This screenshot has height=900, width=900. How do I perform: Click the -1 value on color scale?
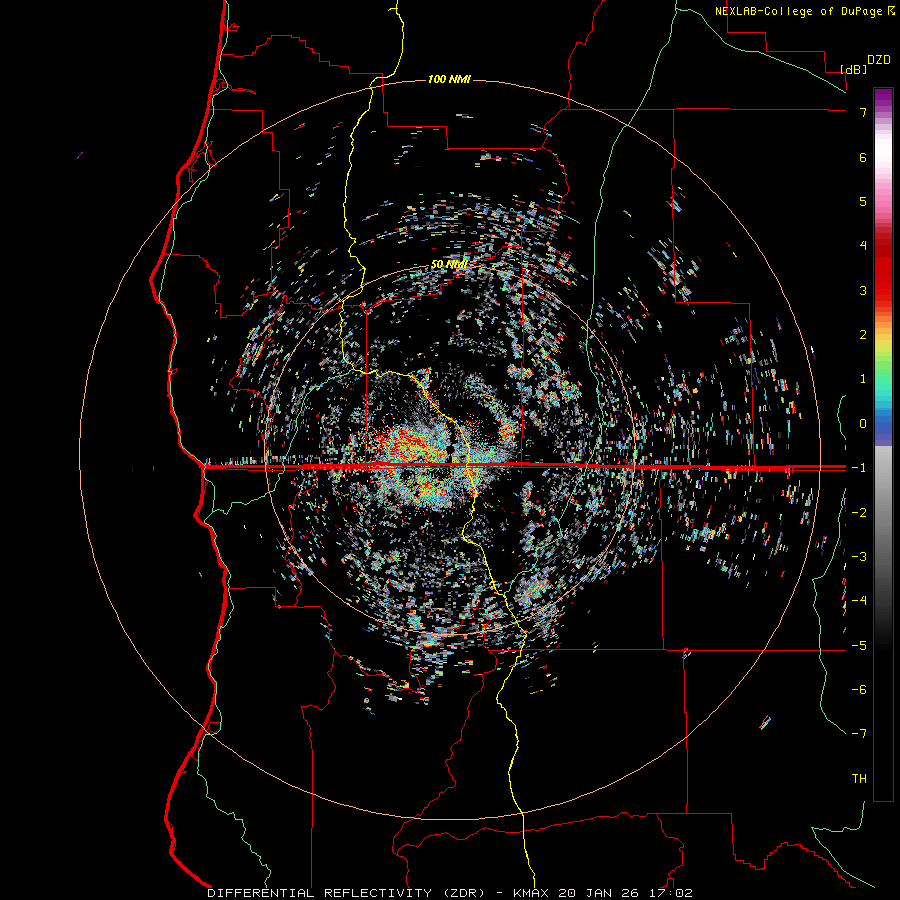click(859, 468)
